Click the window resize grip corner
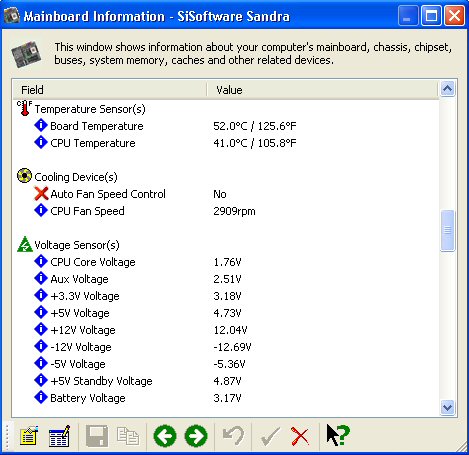469x455 pixels. tap(462, 448)
